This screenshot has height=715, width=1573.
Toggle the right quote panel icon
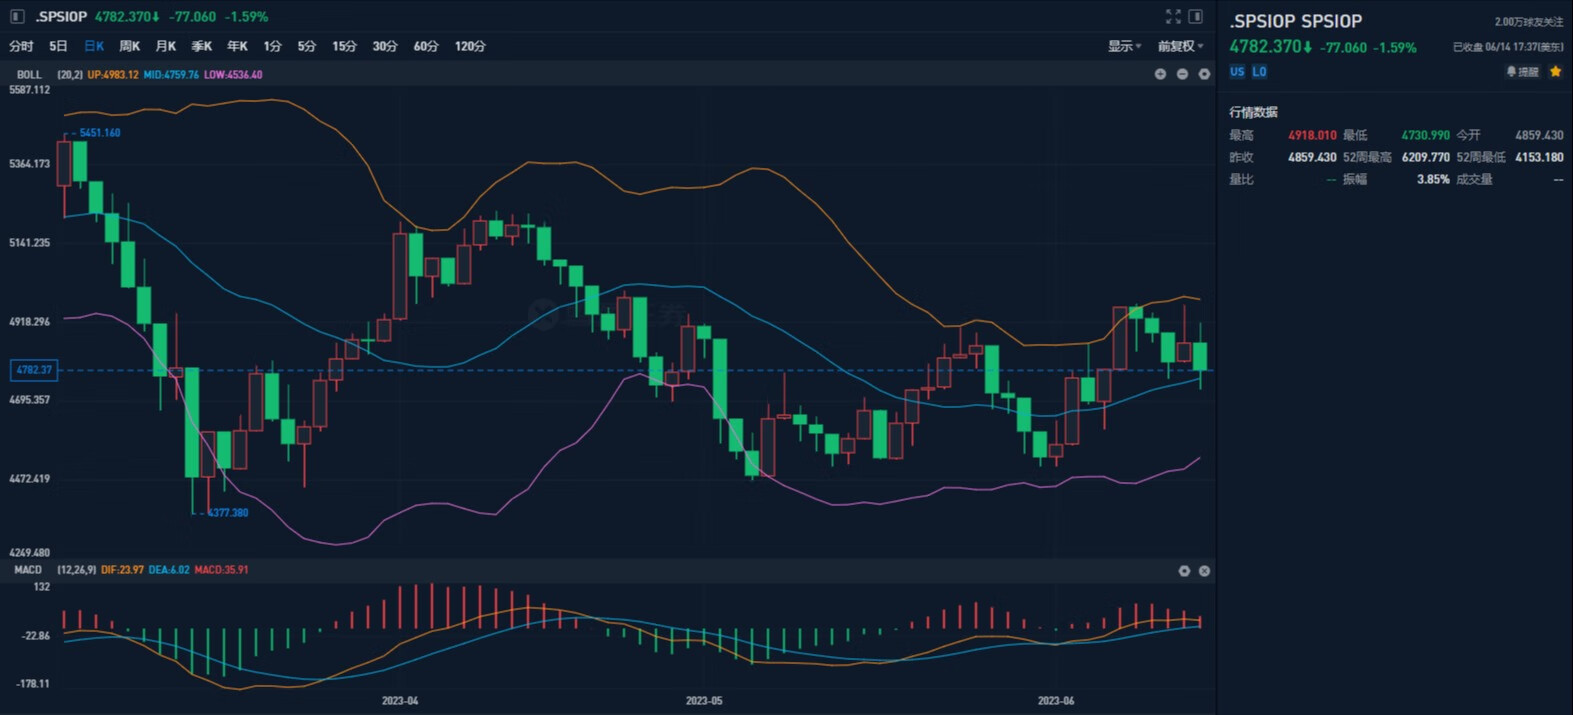click(1195, 16)
